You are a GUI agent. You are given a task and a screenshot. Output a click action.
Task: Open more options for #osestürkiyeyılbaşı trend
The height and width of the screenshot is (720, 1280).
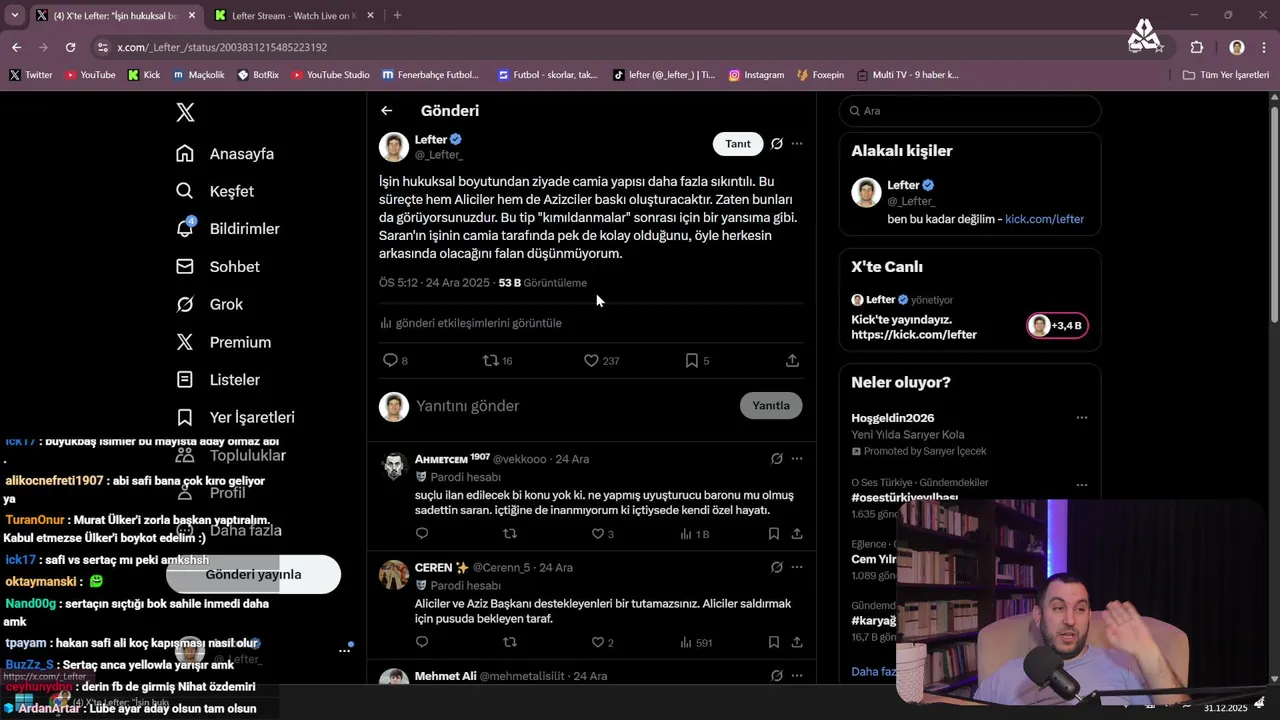tap(1081, 485)
